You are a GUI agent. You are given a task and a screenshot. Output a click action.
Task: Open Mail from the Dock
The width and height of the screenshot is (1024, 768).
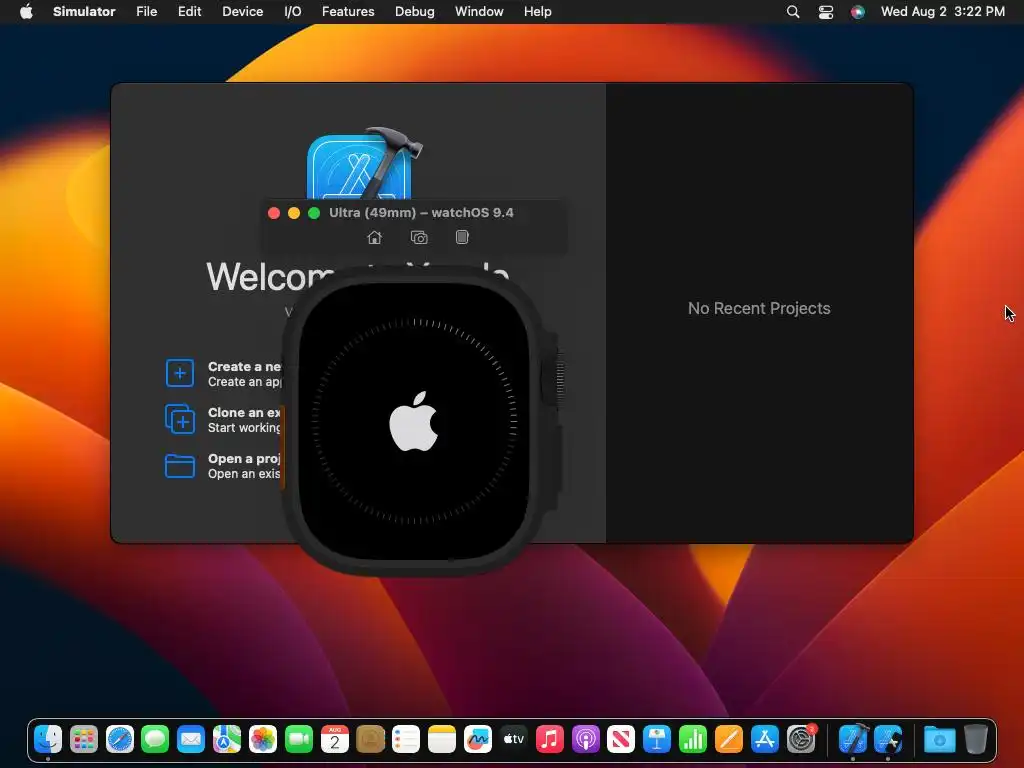(x=191, y=739)
